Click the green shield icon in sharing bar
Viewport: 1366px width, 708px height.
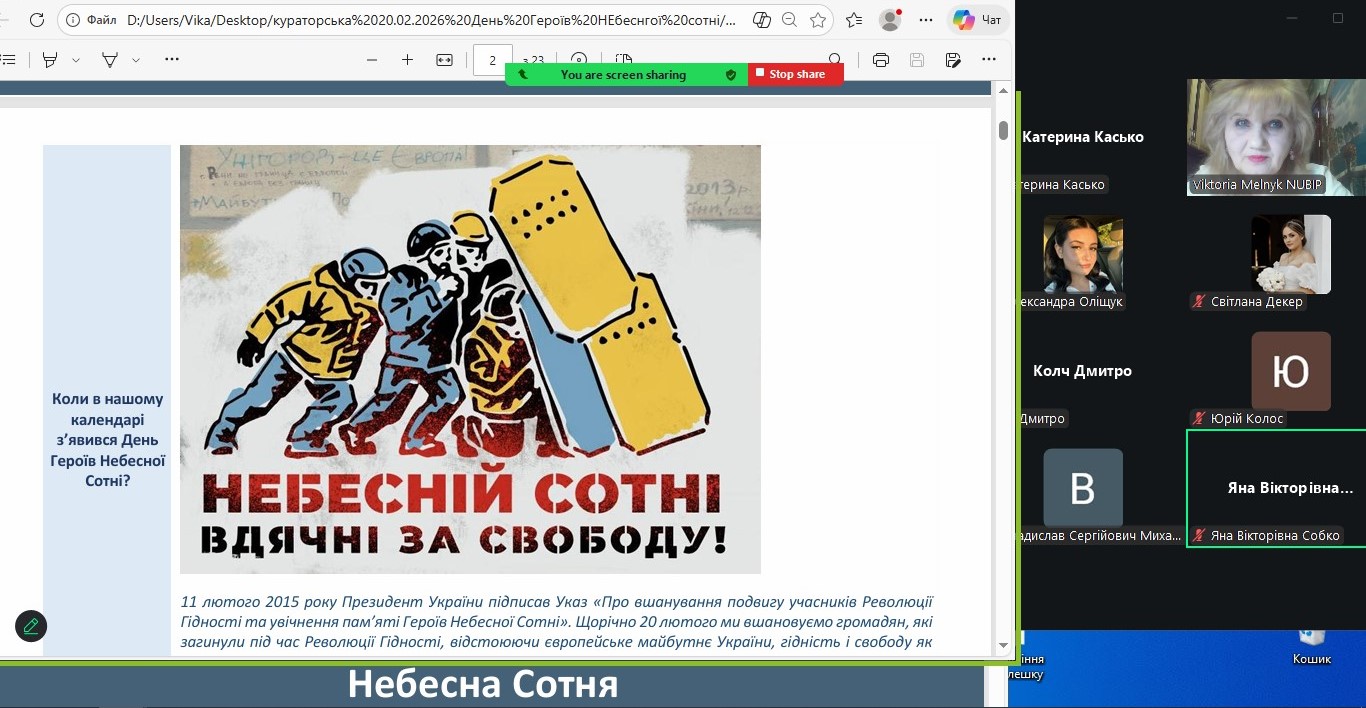click(731, 74)
